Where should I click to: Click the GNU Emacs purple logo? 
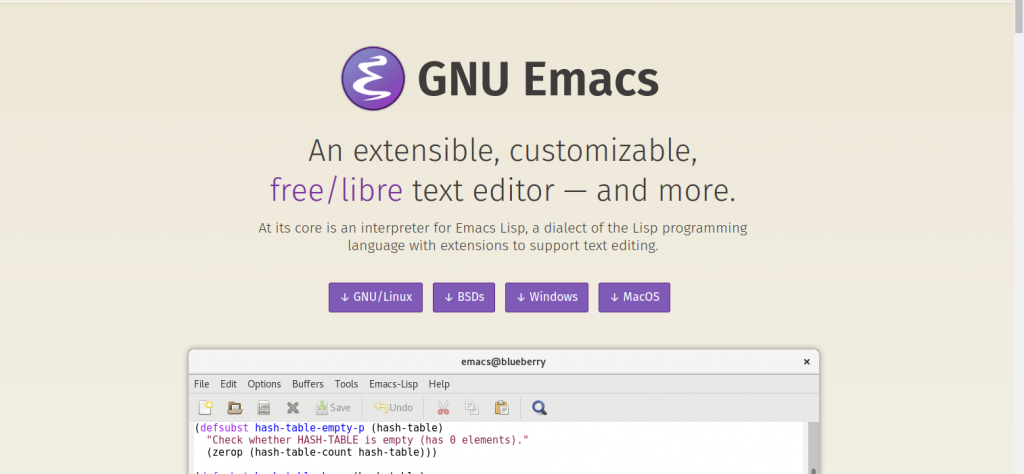373,78
